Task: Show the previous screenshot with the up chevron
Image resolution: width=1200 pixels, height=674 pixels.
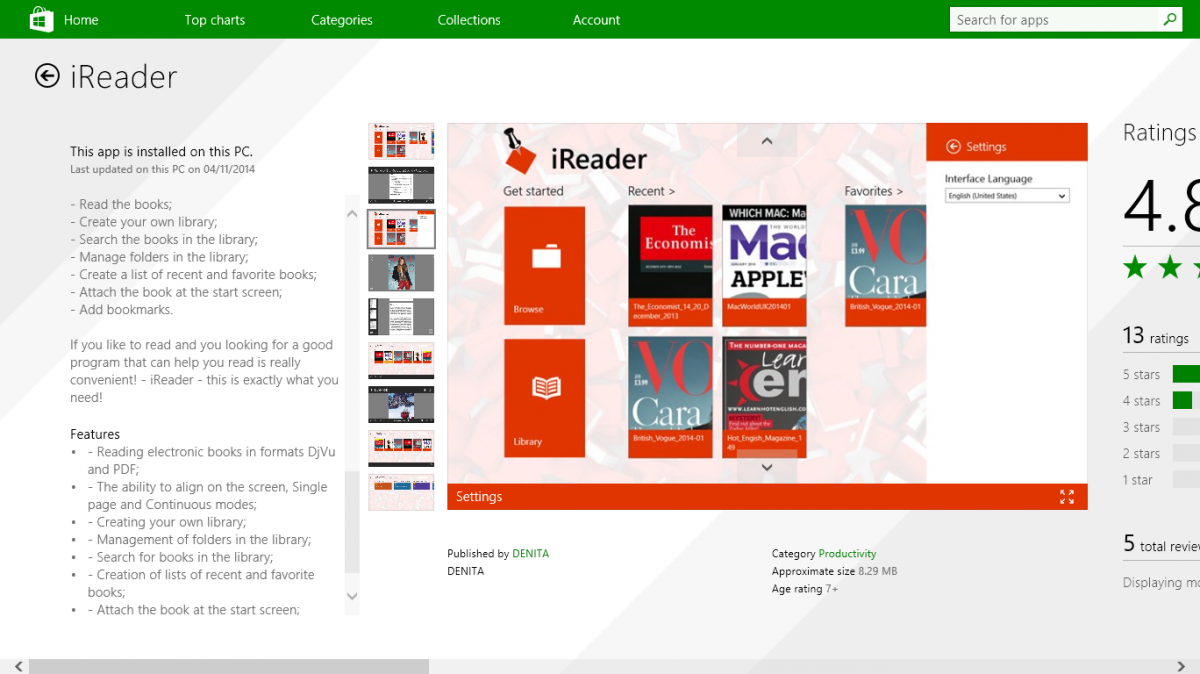Action: coord(767,141)
